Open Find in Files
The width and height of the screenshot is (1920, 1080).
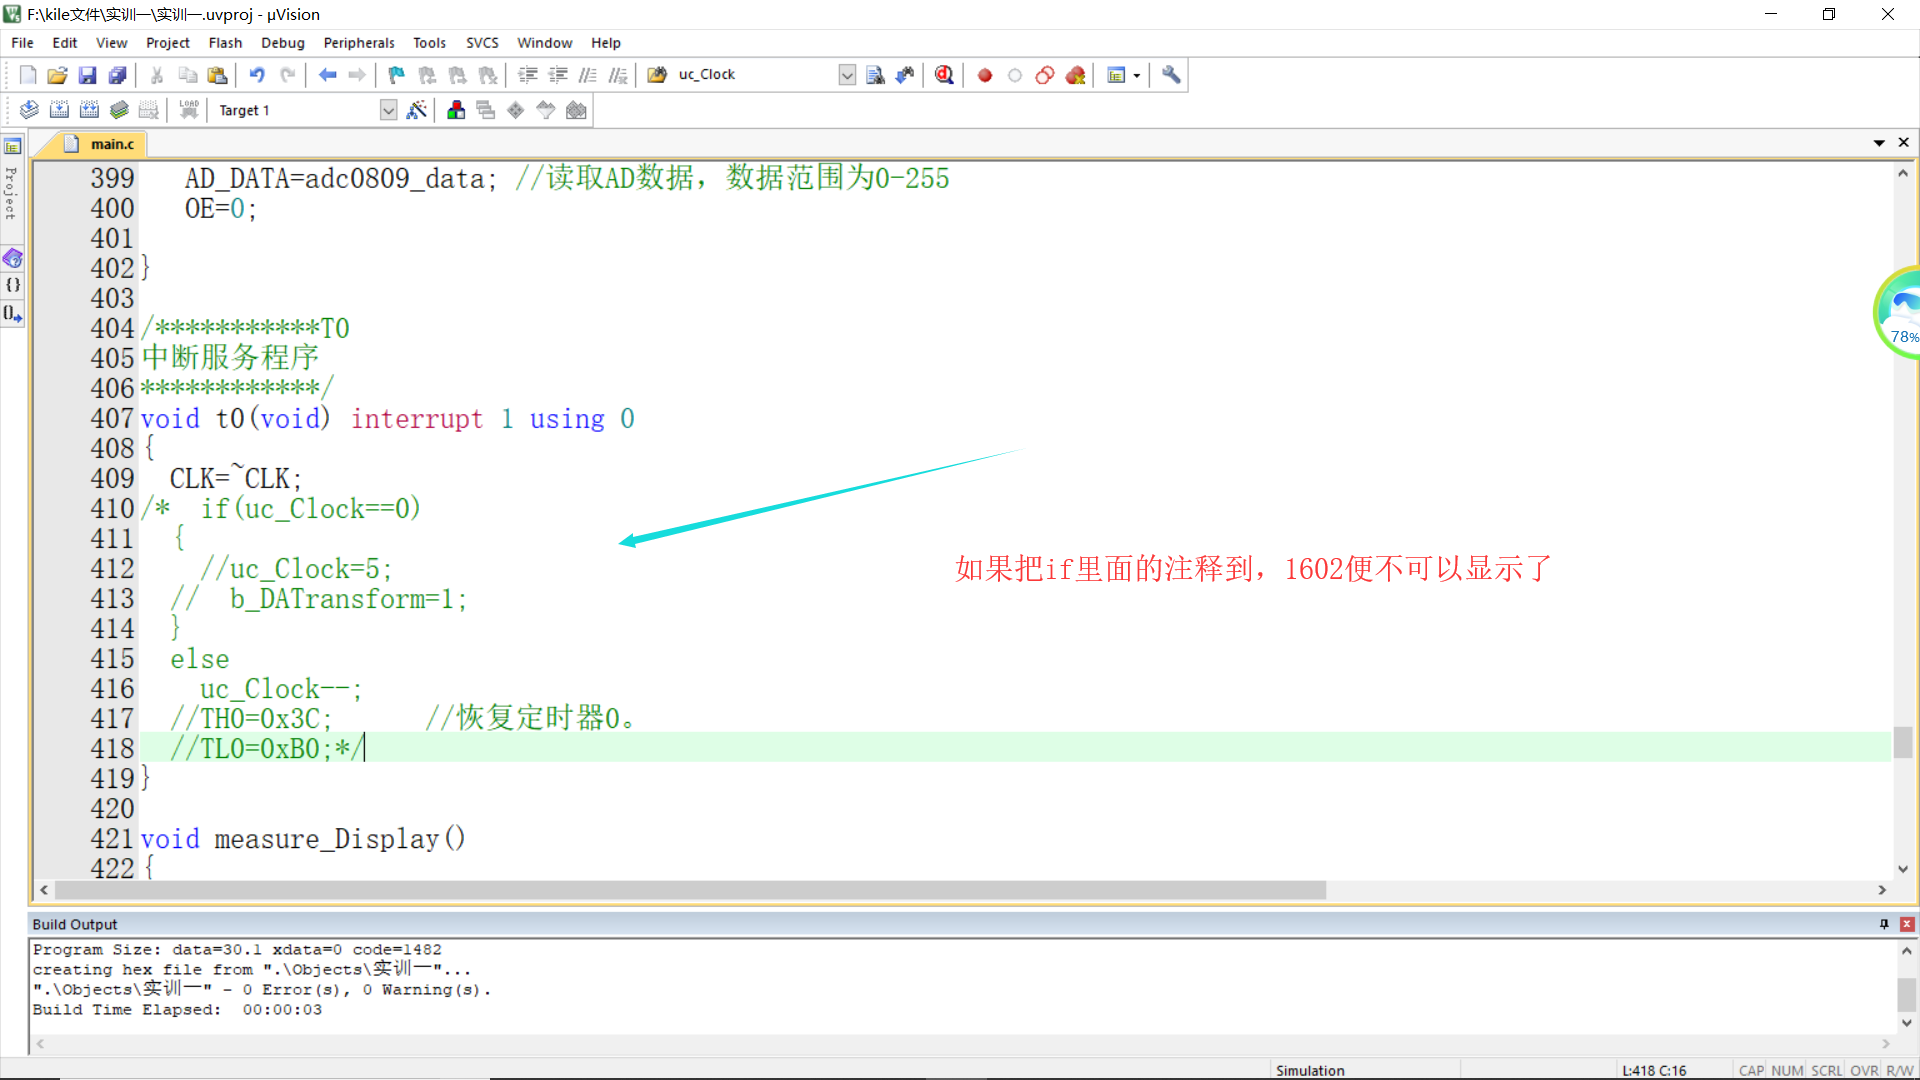[x=657, y=75]
